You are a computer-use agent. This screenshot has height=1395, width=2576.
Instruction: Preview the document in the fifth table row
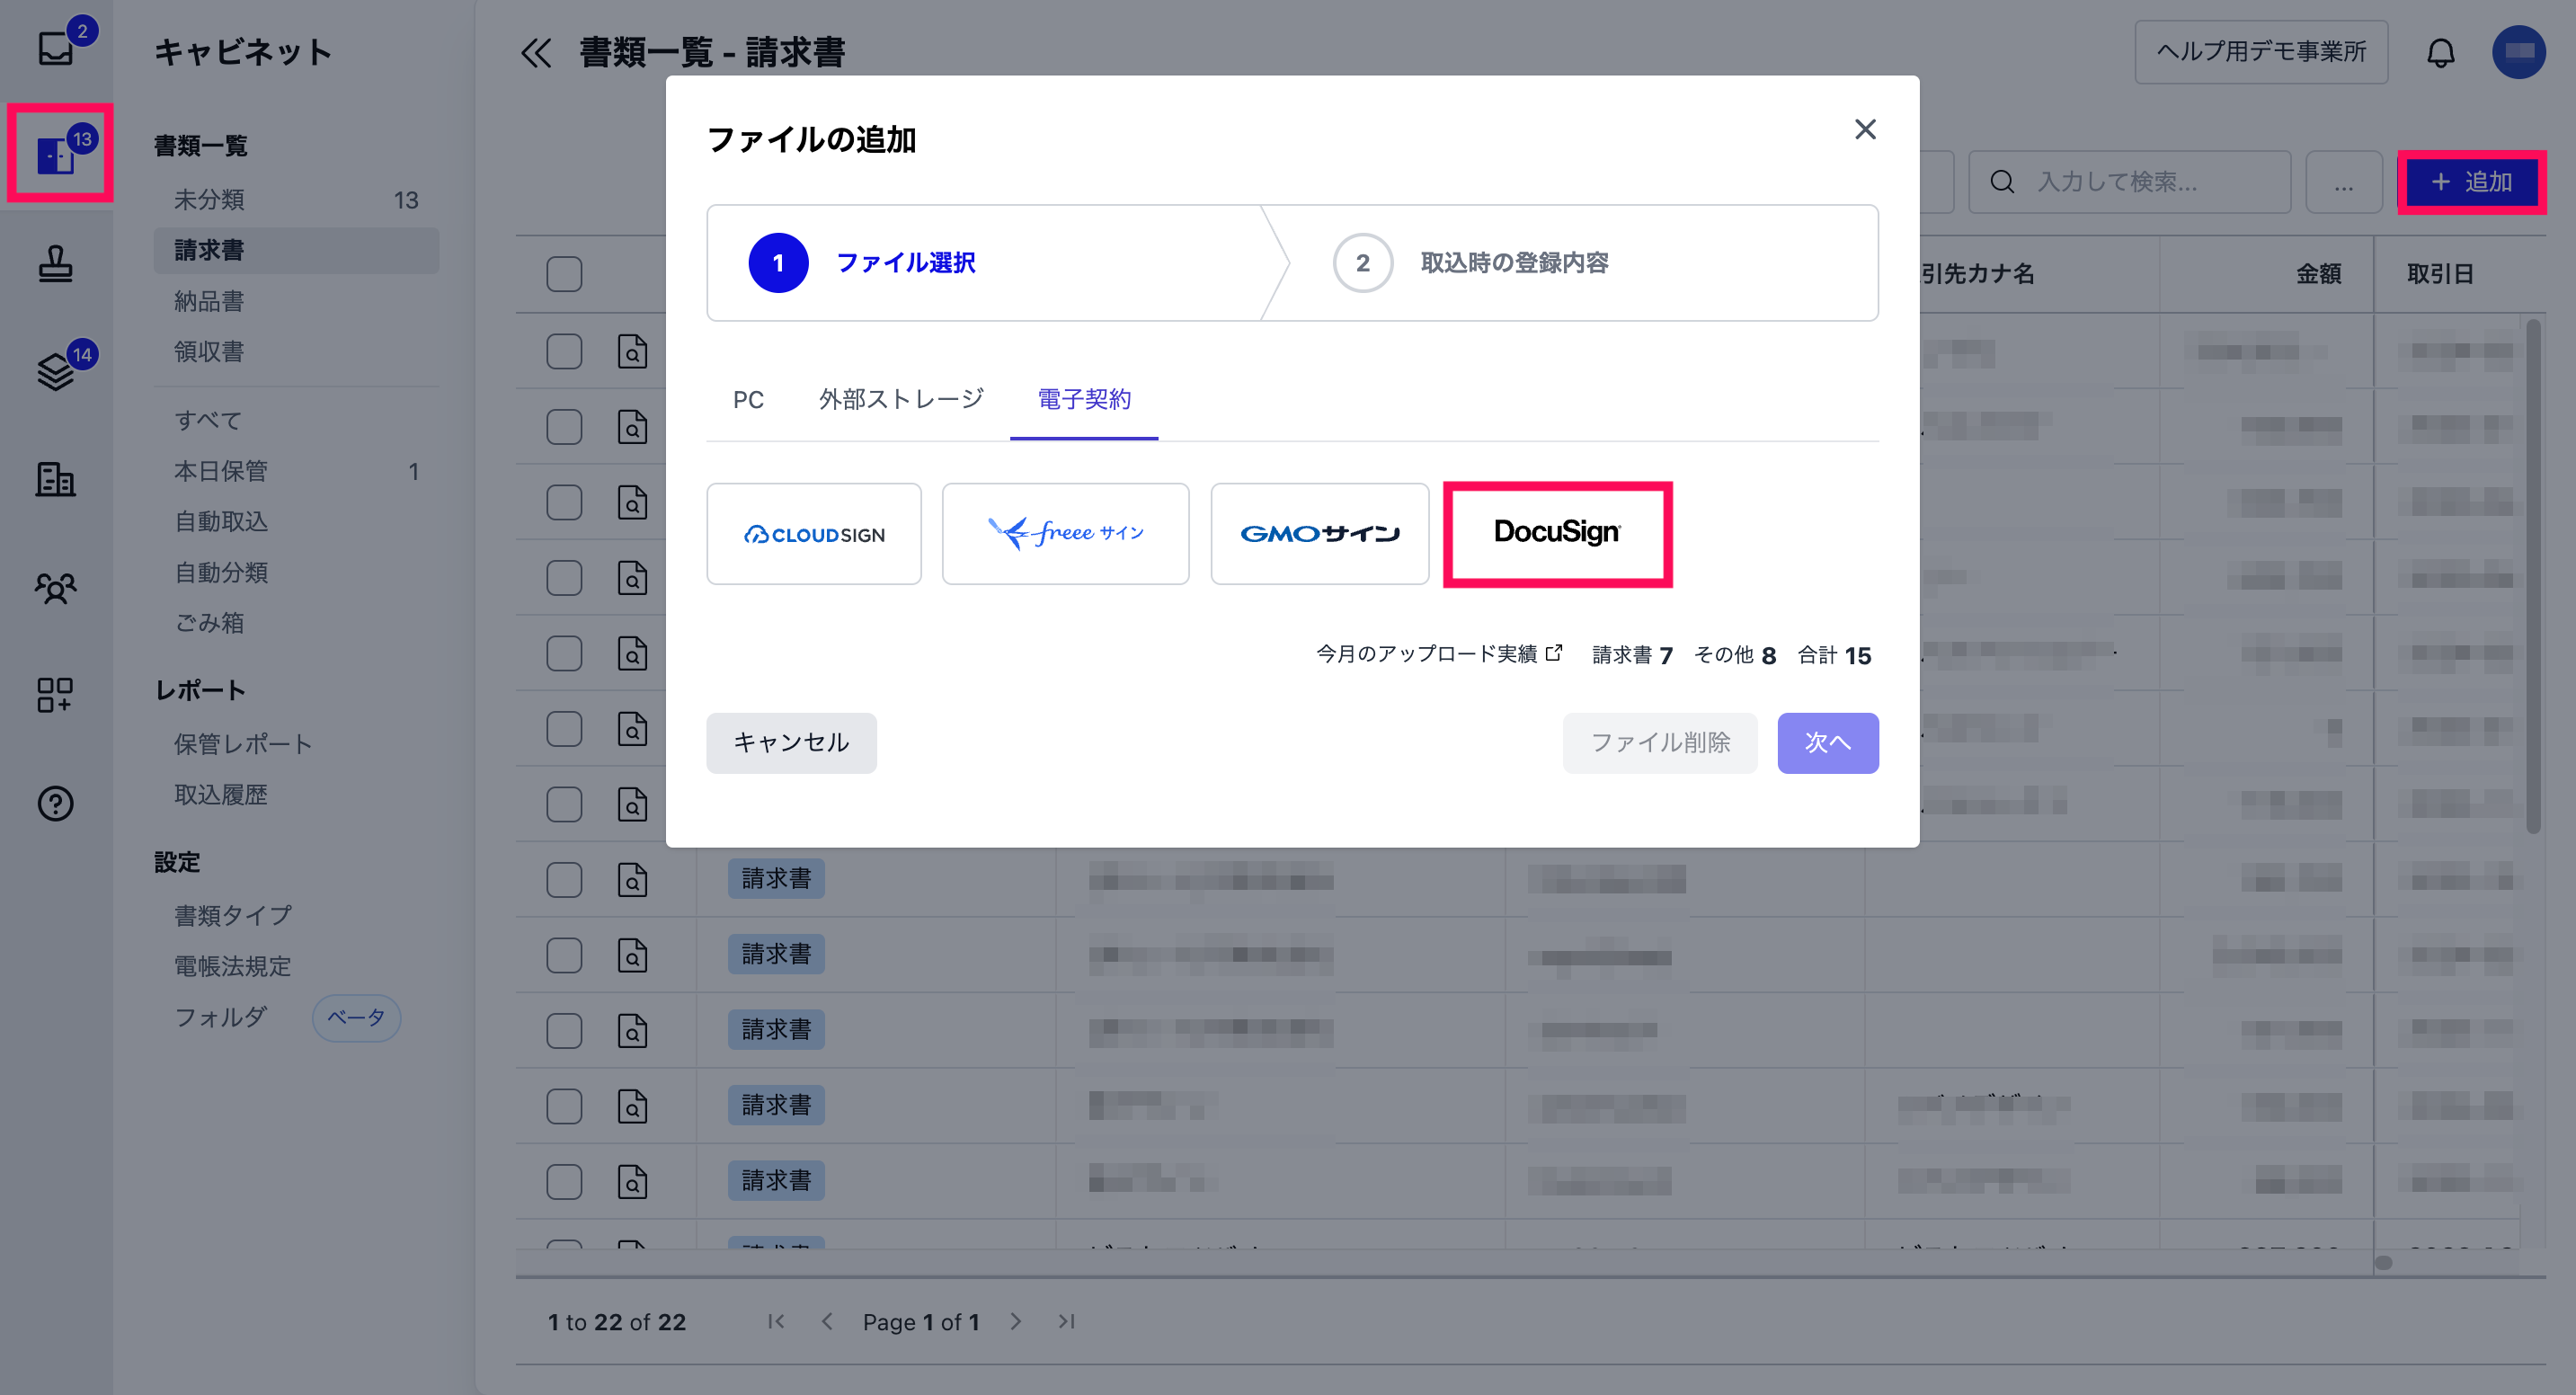coord(632,654)
